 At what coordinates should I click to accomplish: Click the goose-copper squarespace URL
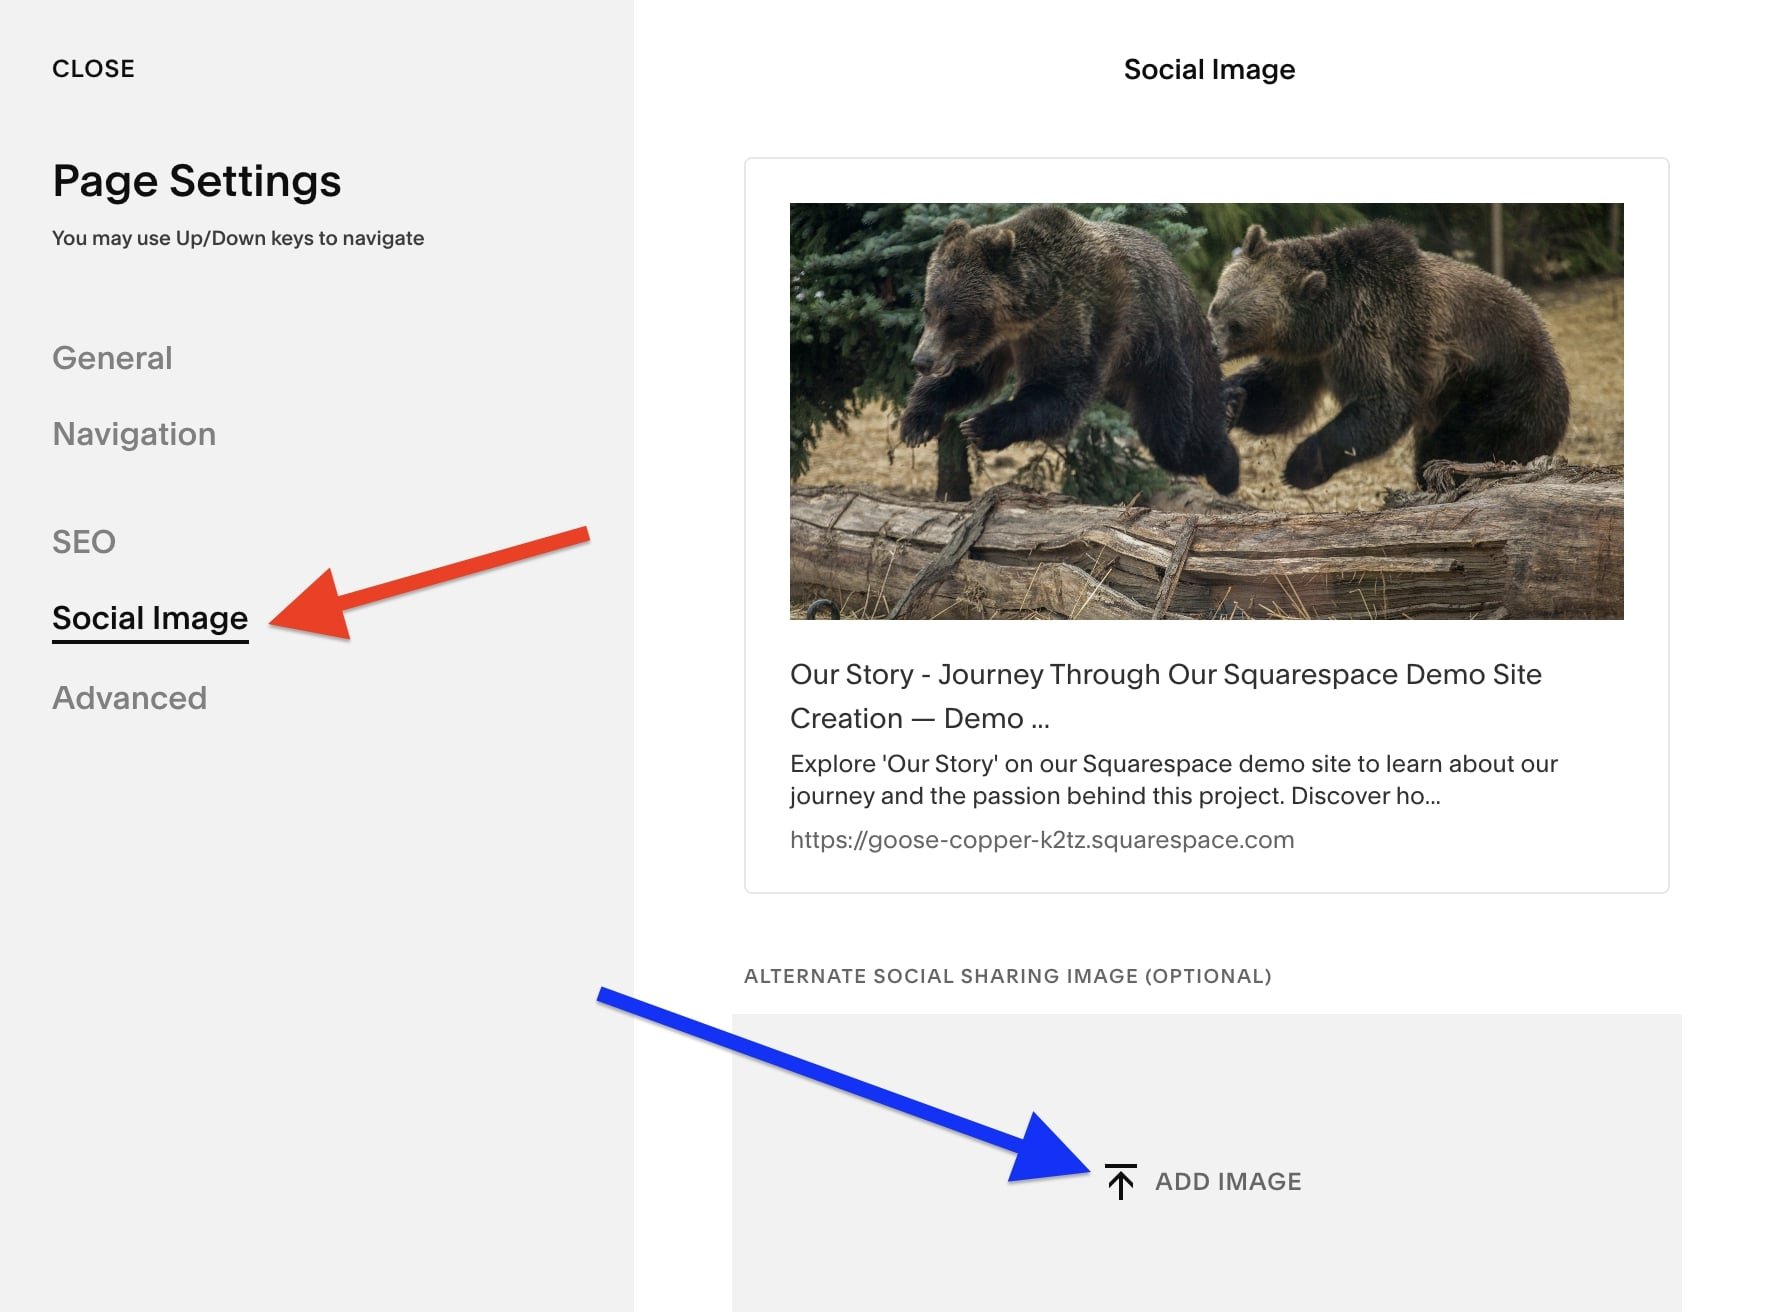point(1042,840)
